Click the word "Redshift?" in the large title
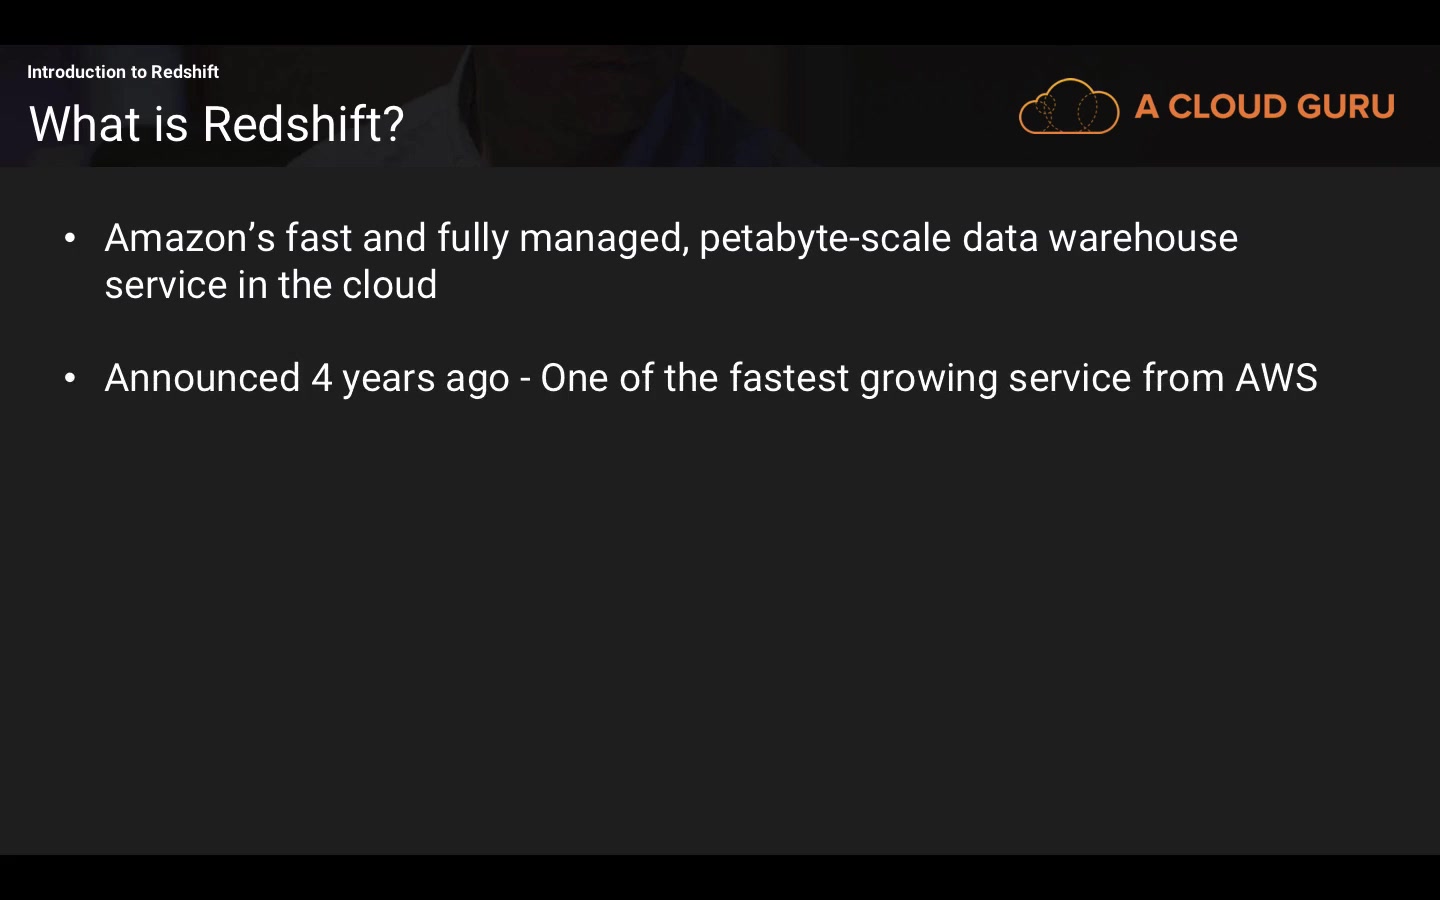This screenshot has width=1440, height=900. tap(303, 124)
